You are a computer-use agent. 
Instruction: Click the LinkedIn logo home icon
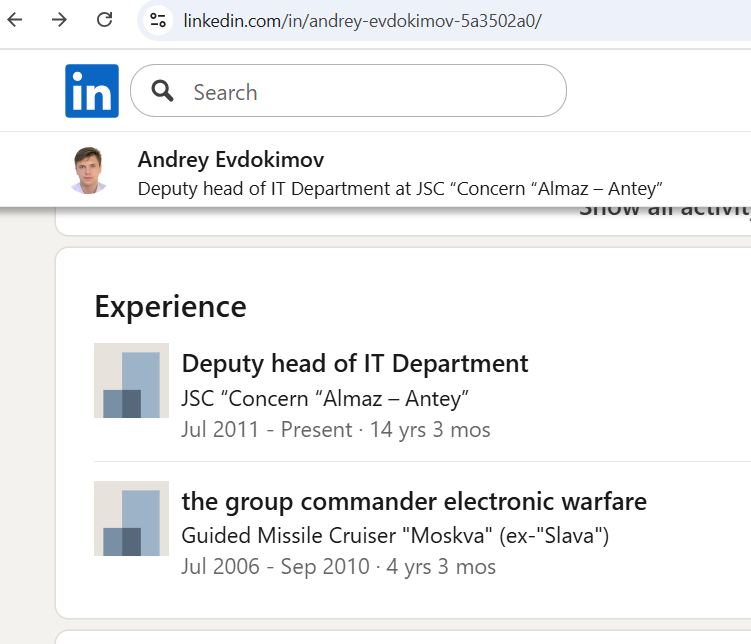(x=92, y=91)
